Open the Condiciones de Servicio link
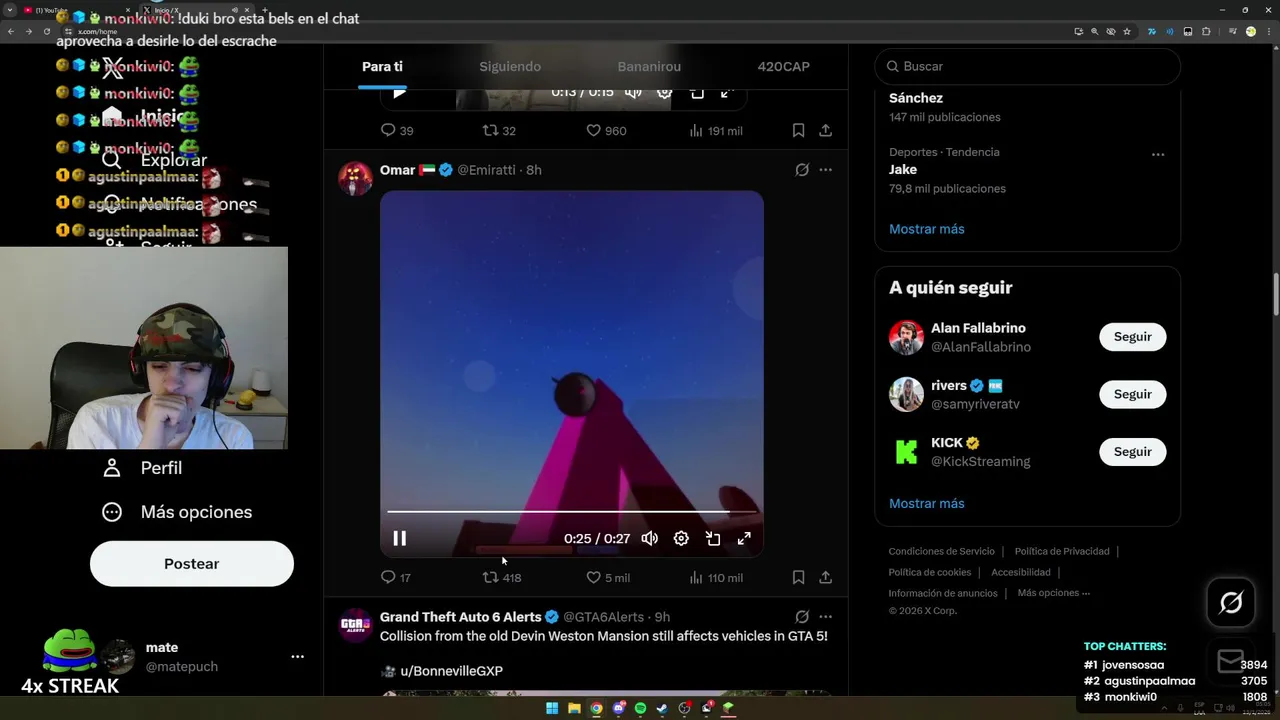Viewport: 1280px width, 720px height. click(x=941, y=551)
